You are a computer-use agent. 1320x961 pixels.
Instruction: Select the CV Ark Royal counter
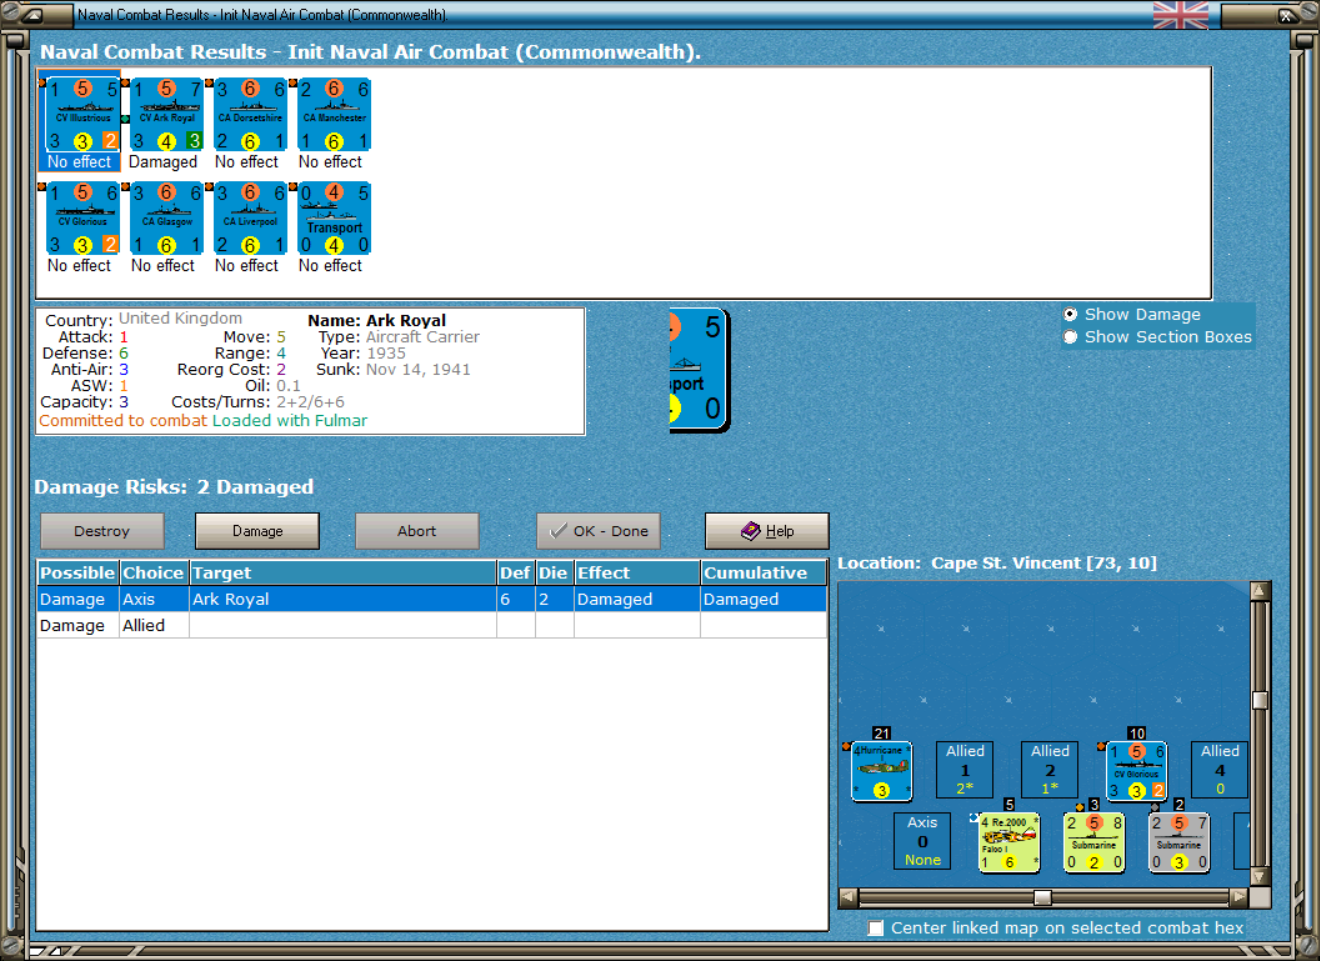click(167, 115)
